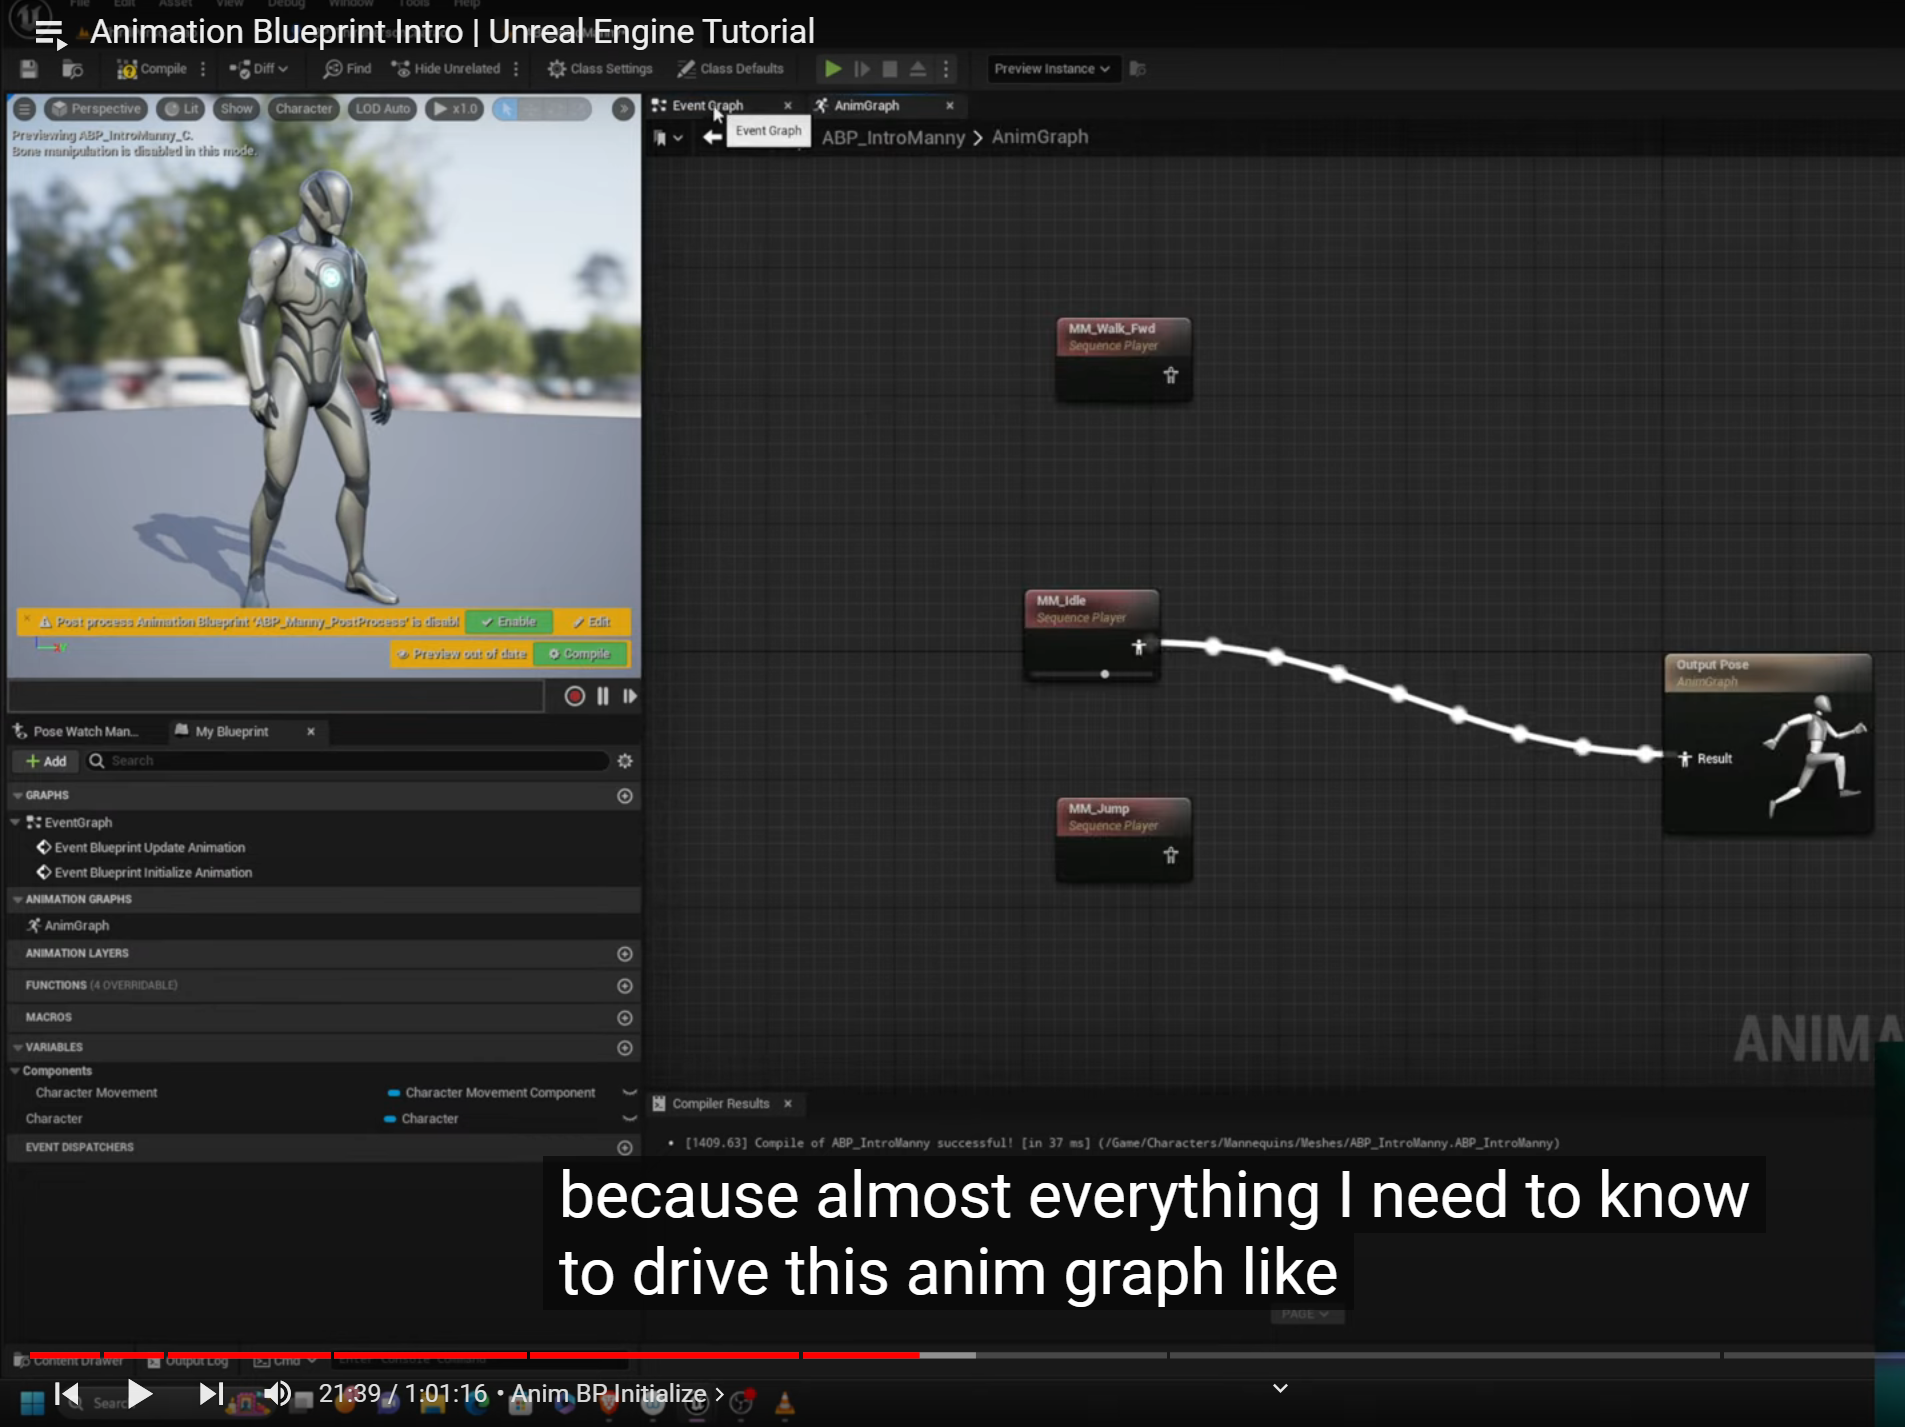
Task: Add a new event dispatcher
Action: [625, 1148]
